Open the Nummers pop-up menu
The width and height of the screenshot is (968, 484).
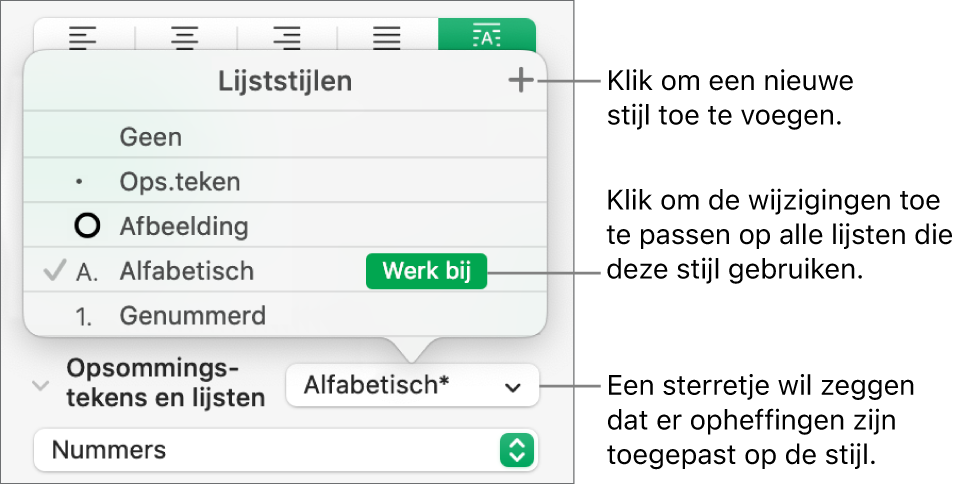tap(285, 450)
